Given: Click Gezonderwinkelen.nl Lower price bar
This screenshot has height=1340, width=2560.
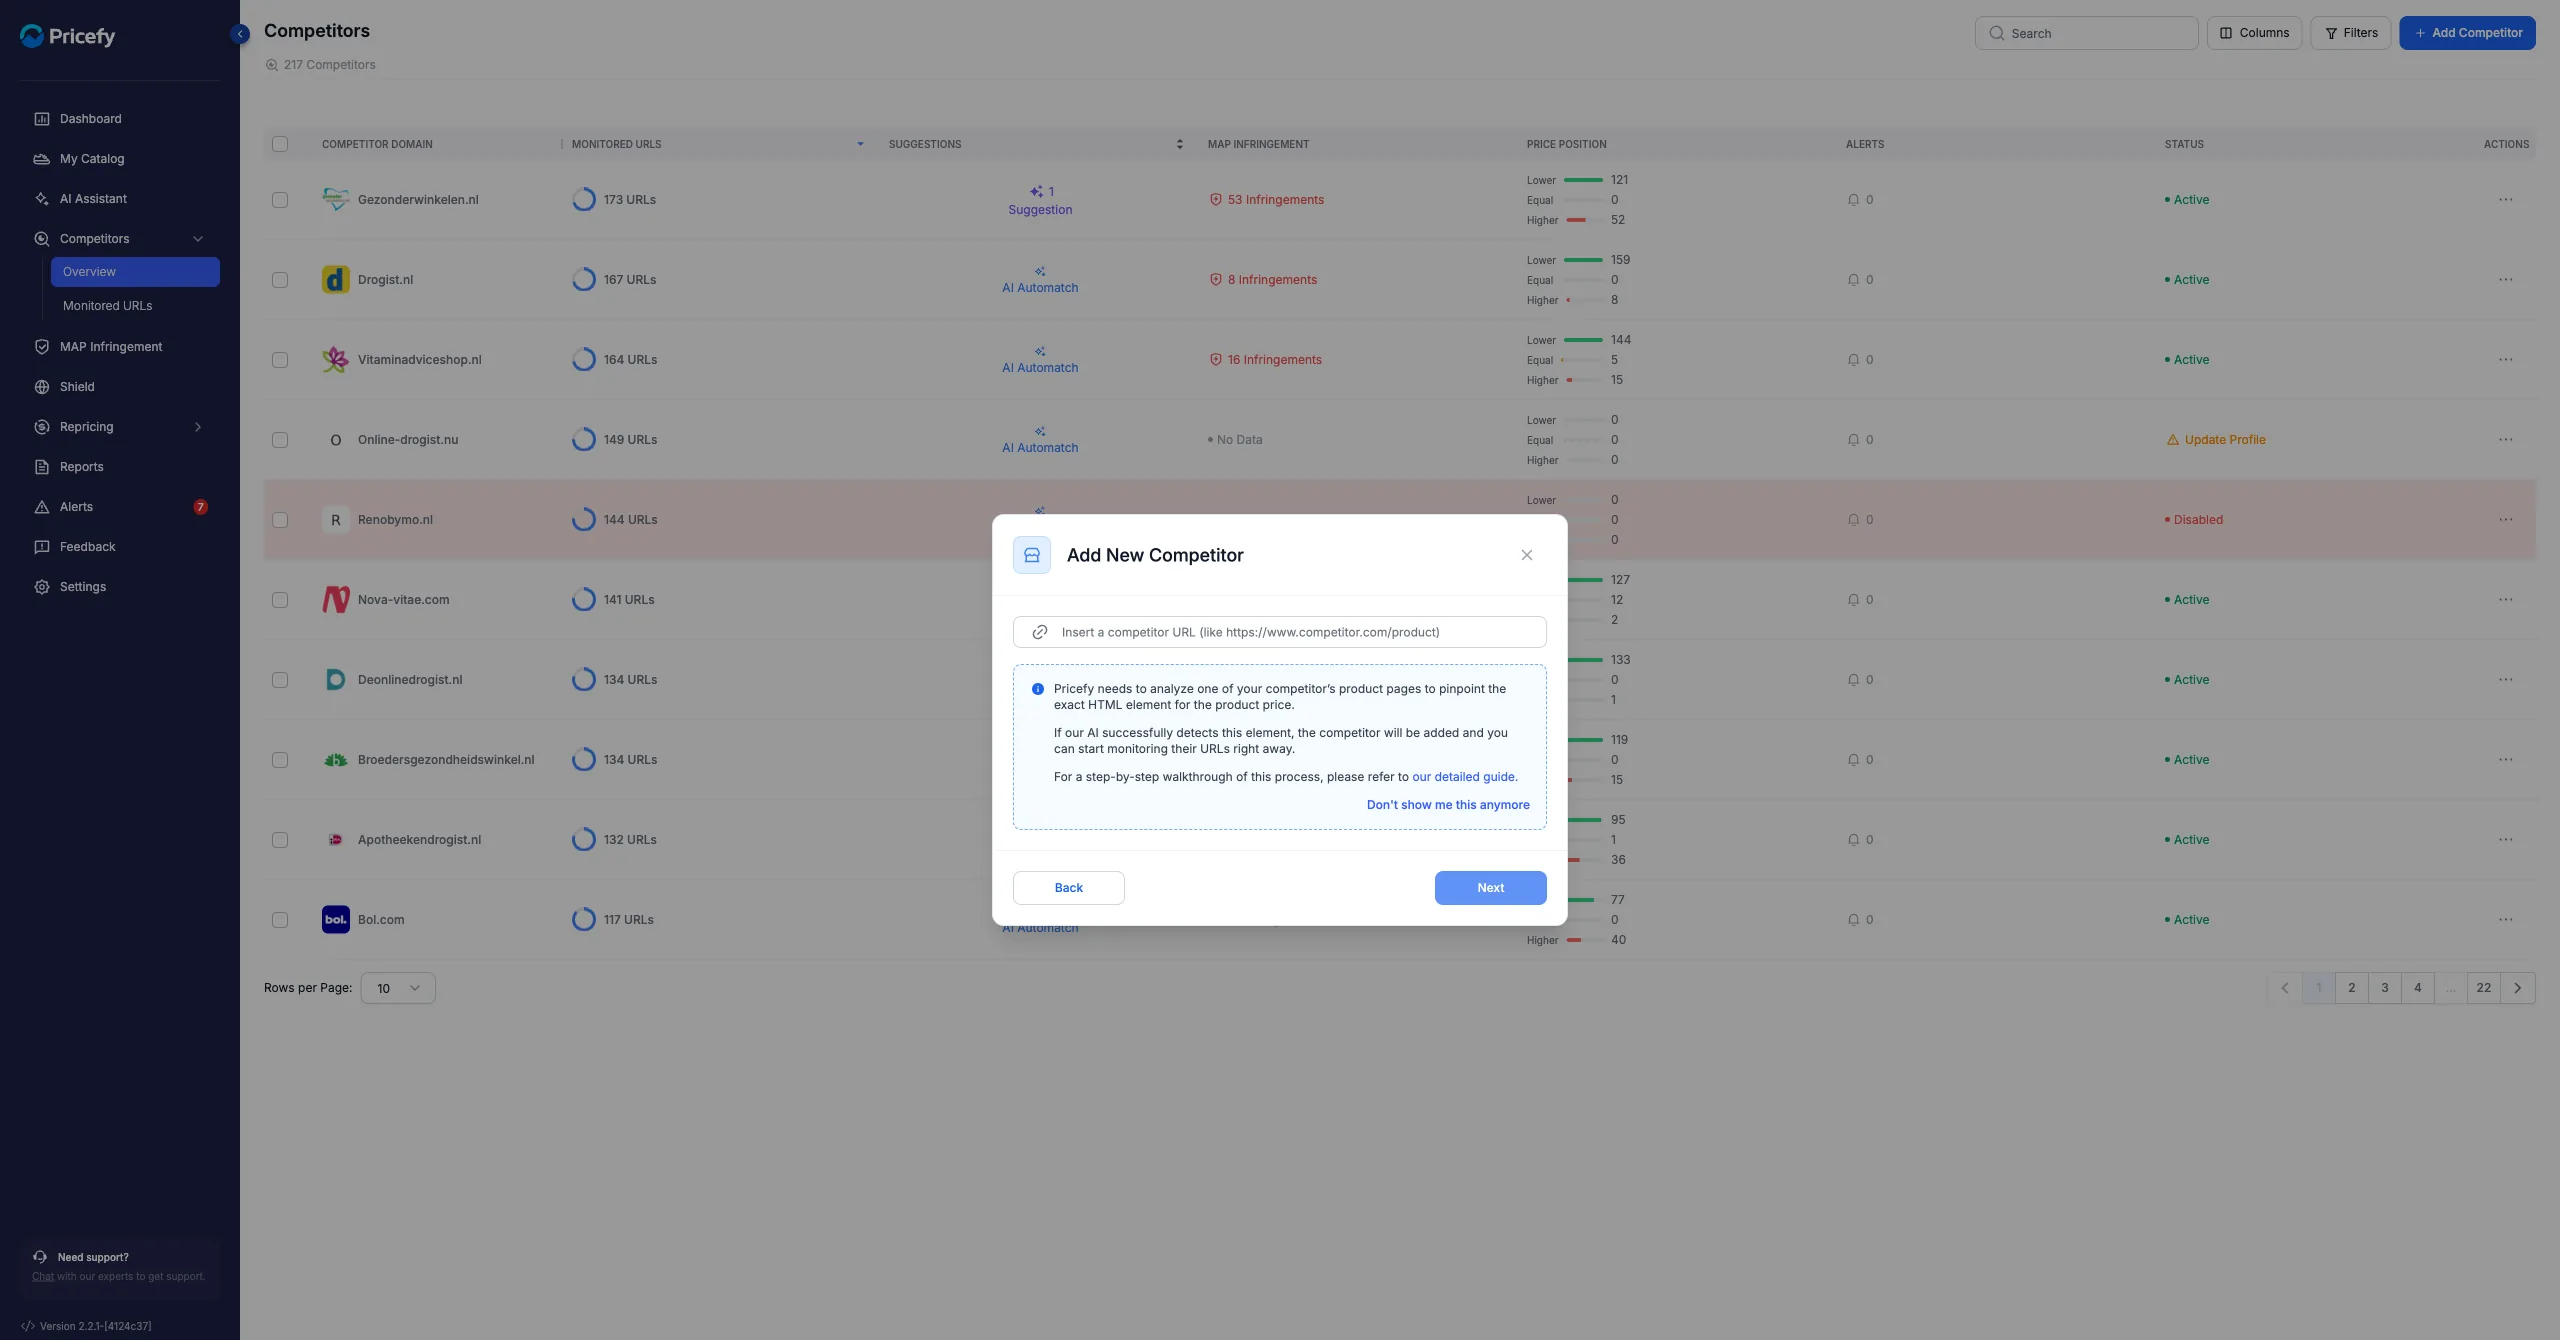Looking at the screenshot, I should pos(1583,180).
